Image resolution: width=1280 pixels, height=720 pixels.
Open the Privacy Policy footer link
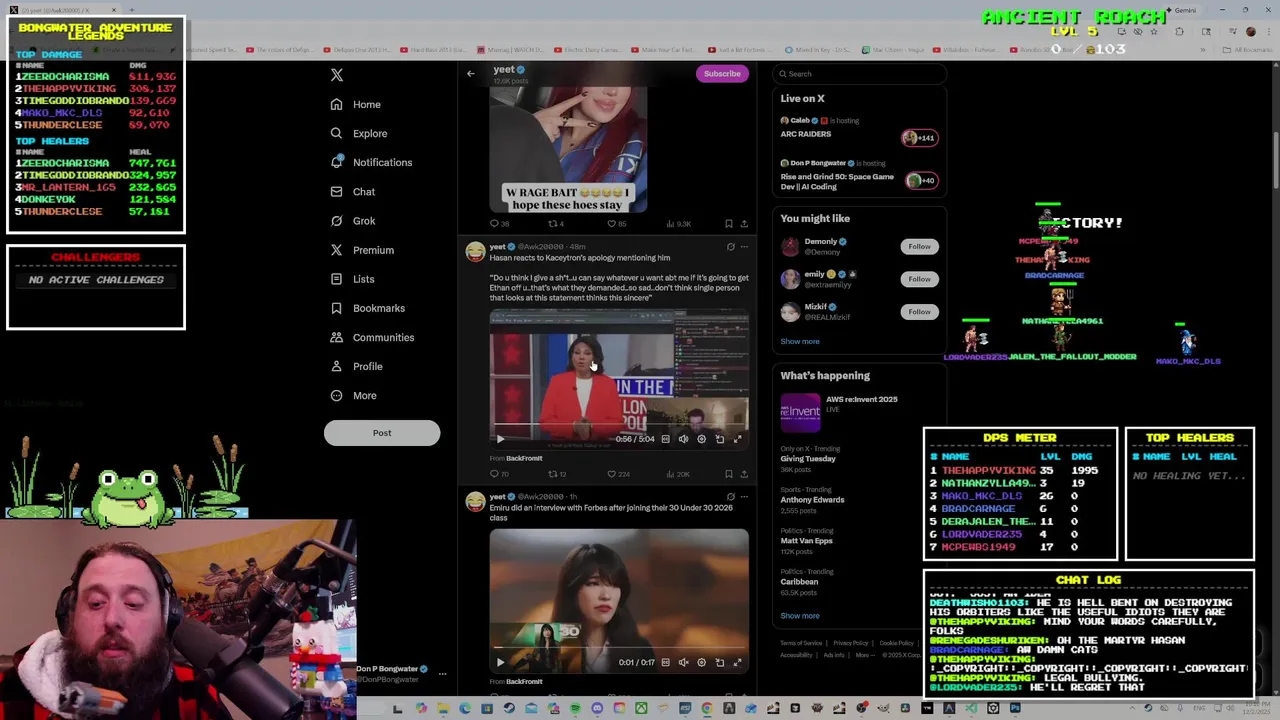point(850,643)
